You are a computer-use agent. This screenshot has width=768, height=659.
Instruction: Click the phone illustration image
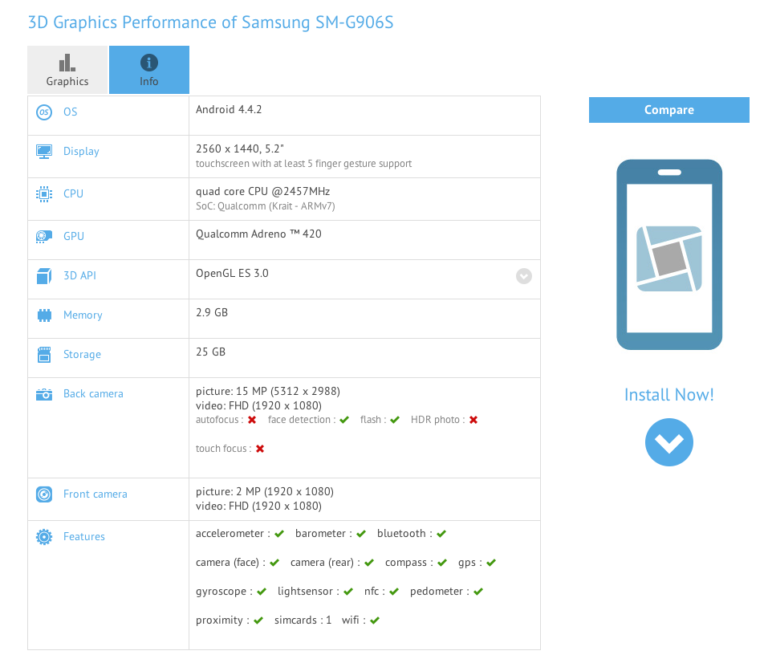(x=669, y=255)
